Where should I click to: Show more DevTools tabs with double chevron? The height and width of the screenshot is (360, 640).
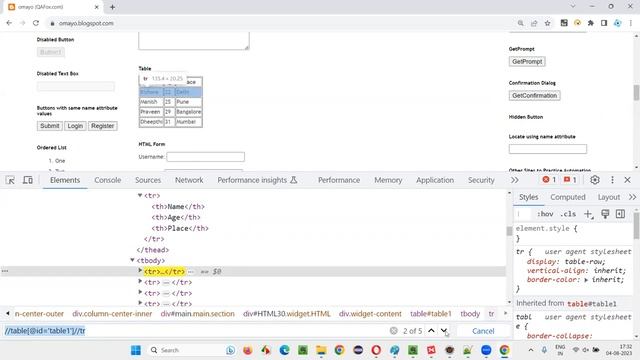[515, 180]
